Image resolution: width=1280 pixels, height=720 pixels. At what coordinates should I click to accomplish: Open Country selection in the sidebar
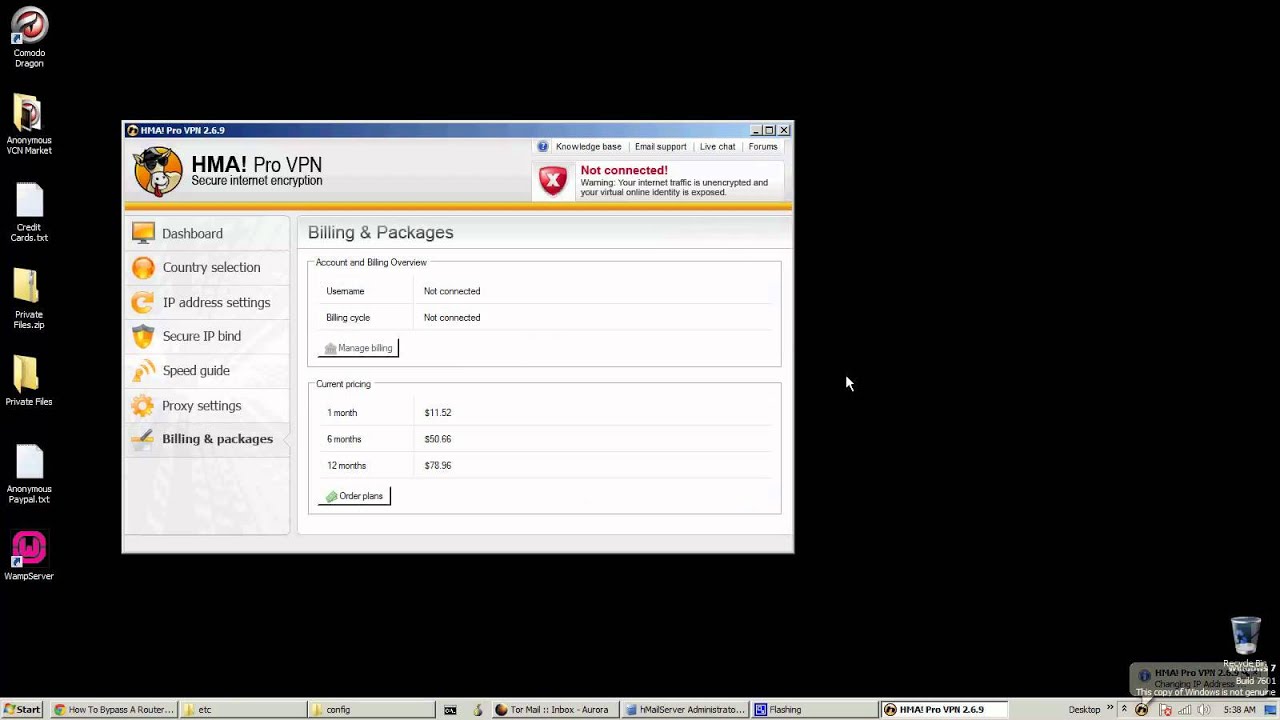[206, 267]
